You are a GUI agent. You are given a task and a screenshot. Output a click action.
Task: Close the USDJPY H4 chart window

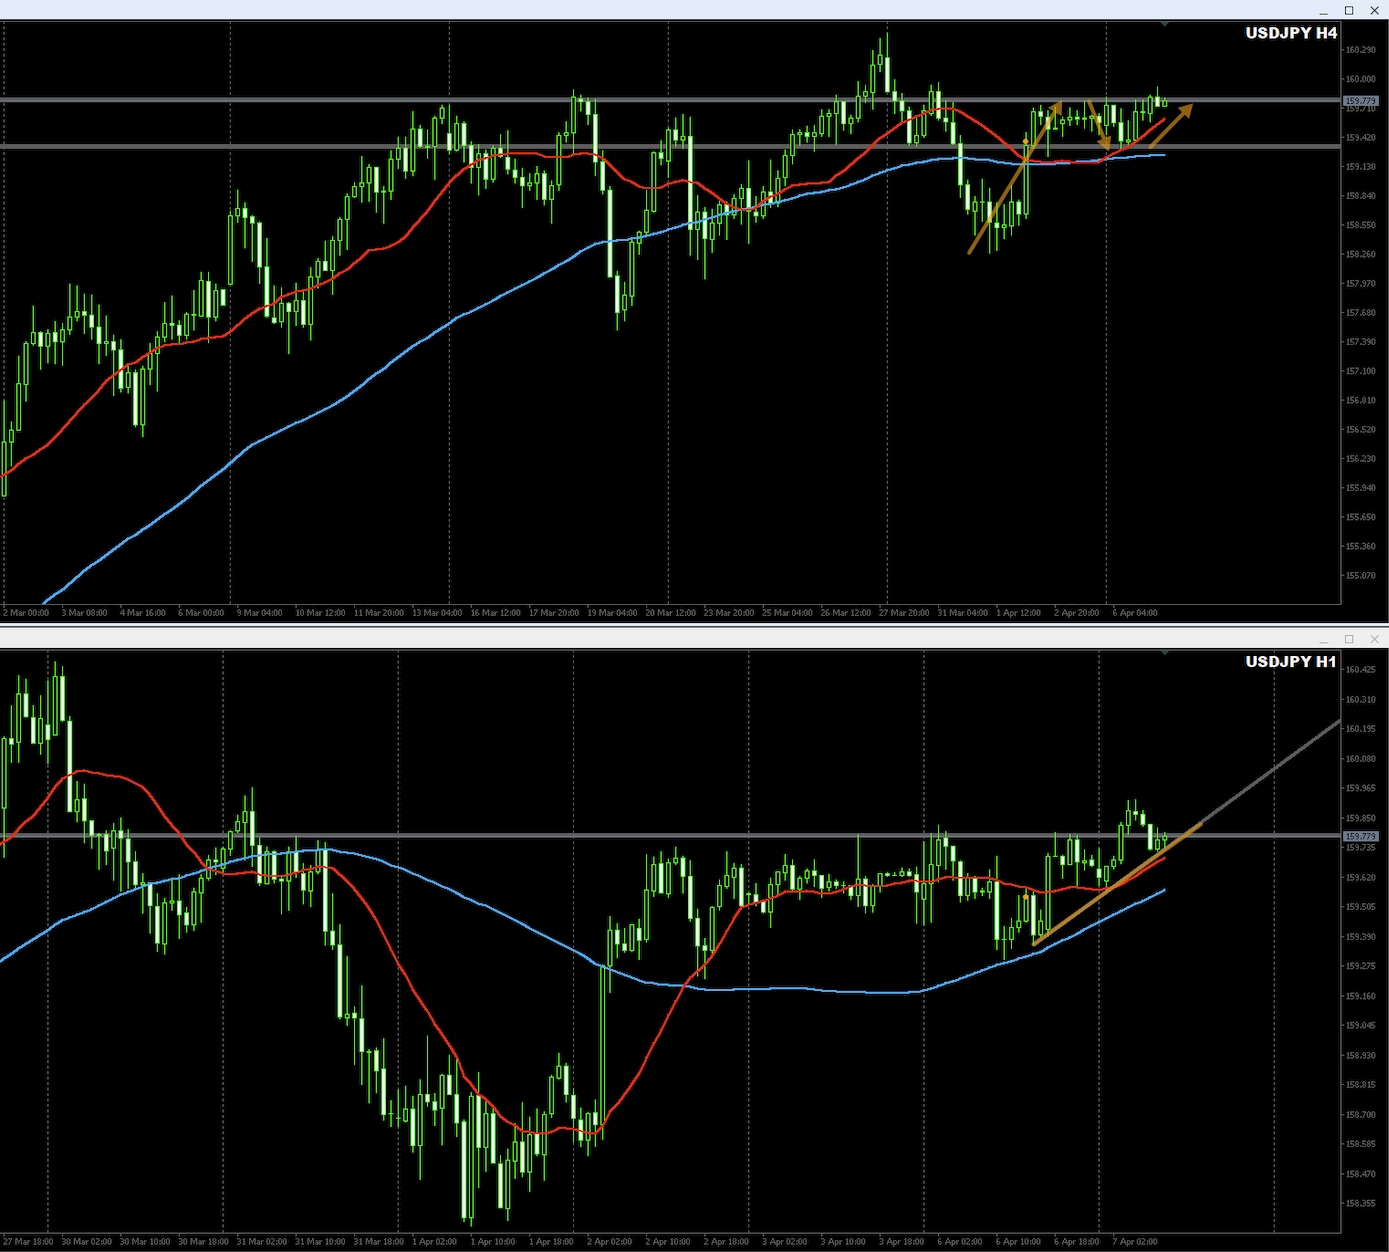pos(1374,11)
